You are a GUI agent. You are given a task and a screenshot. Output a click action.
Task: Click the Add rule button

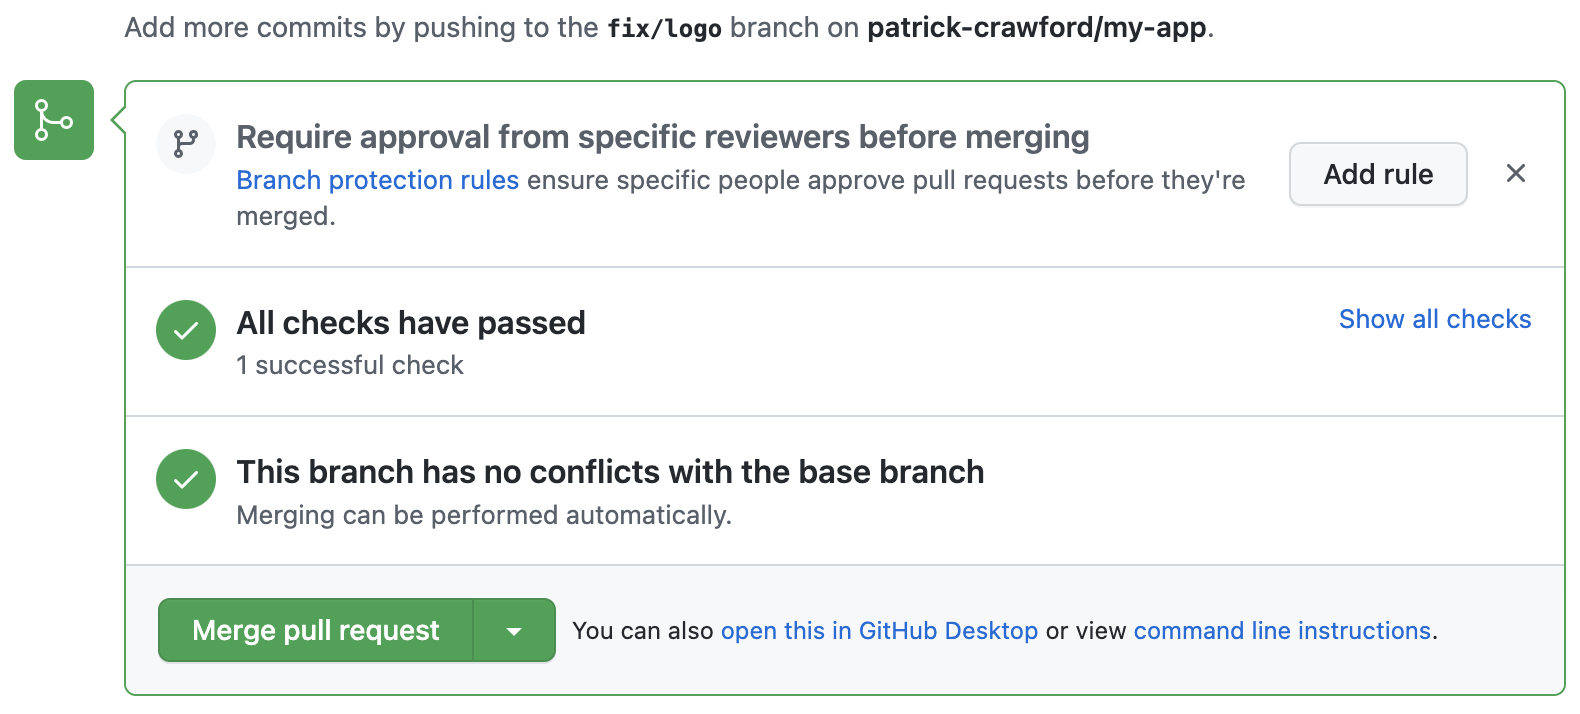(x=1377, y=174)
